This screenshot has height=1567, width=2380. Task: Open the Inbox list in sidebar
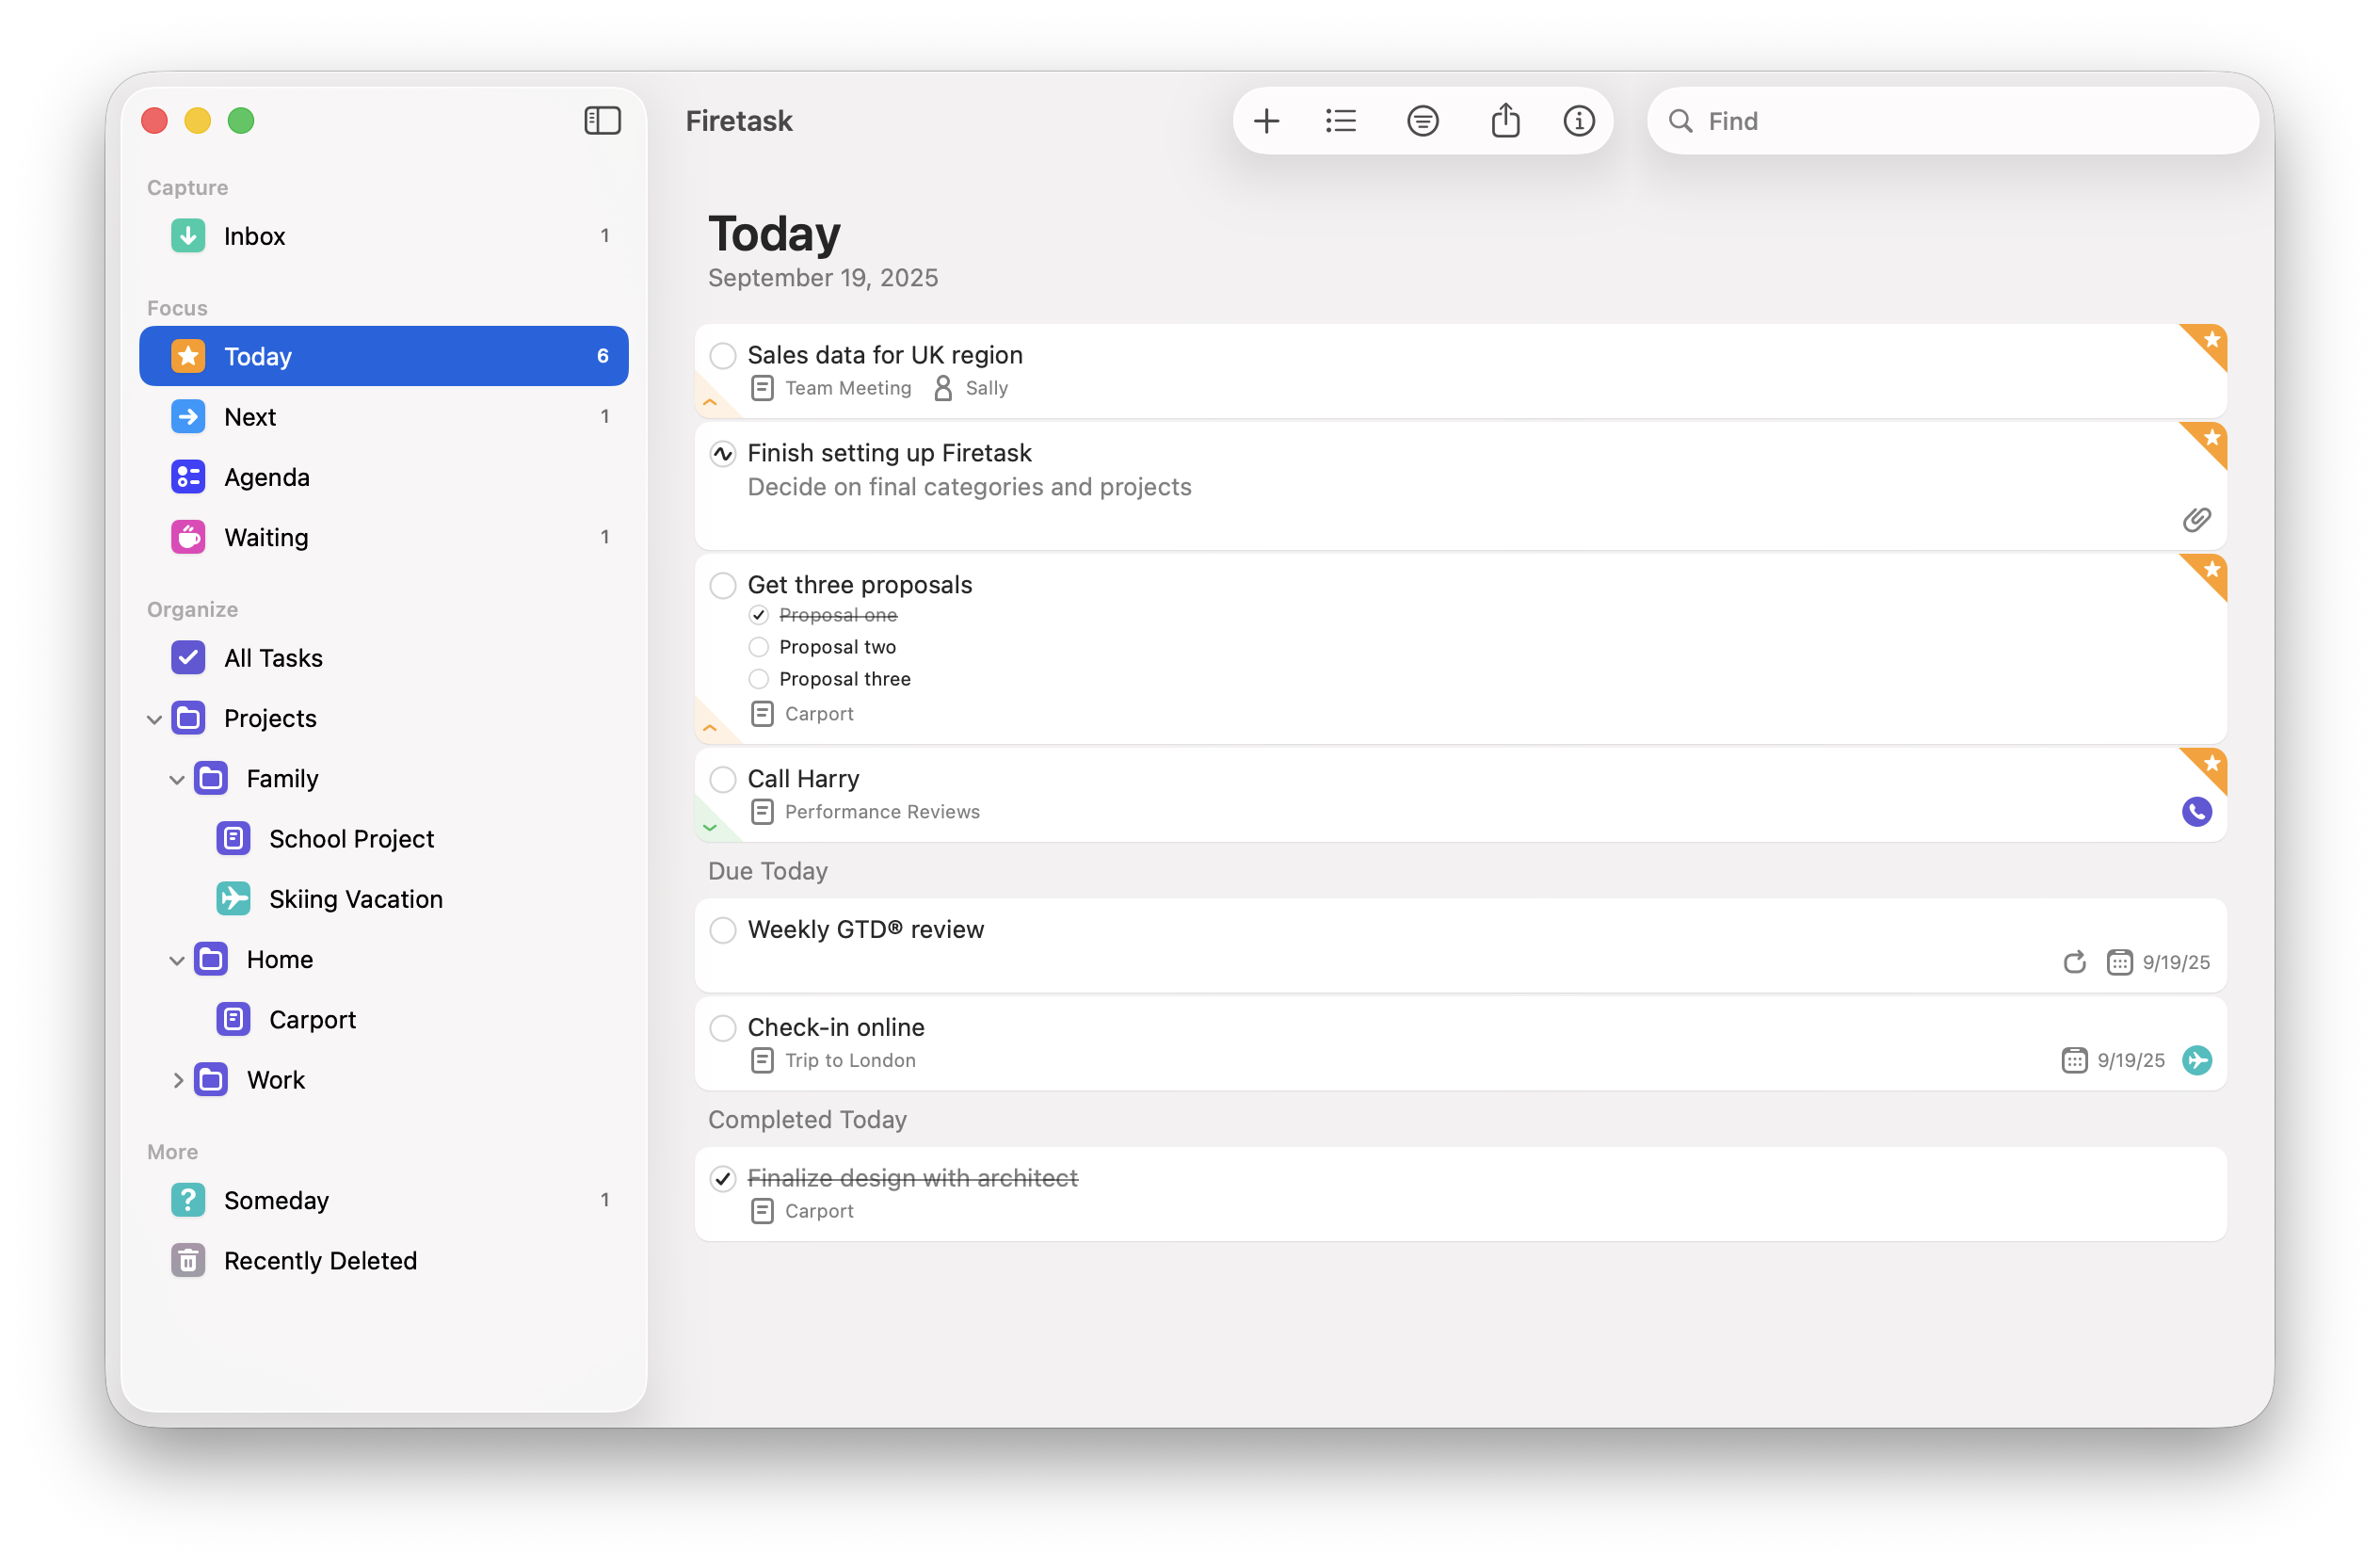[x=254, y=236]
